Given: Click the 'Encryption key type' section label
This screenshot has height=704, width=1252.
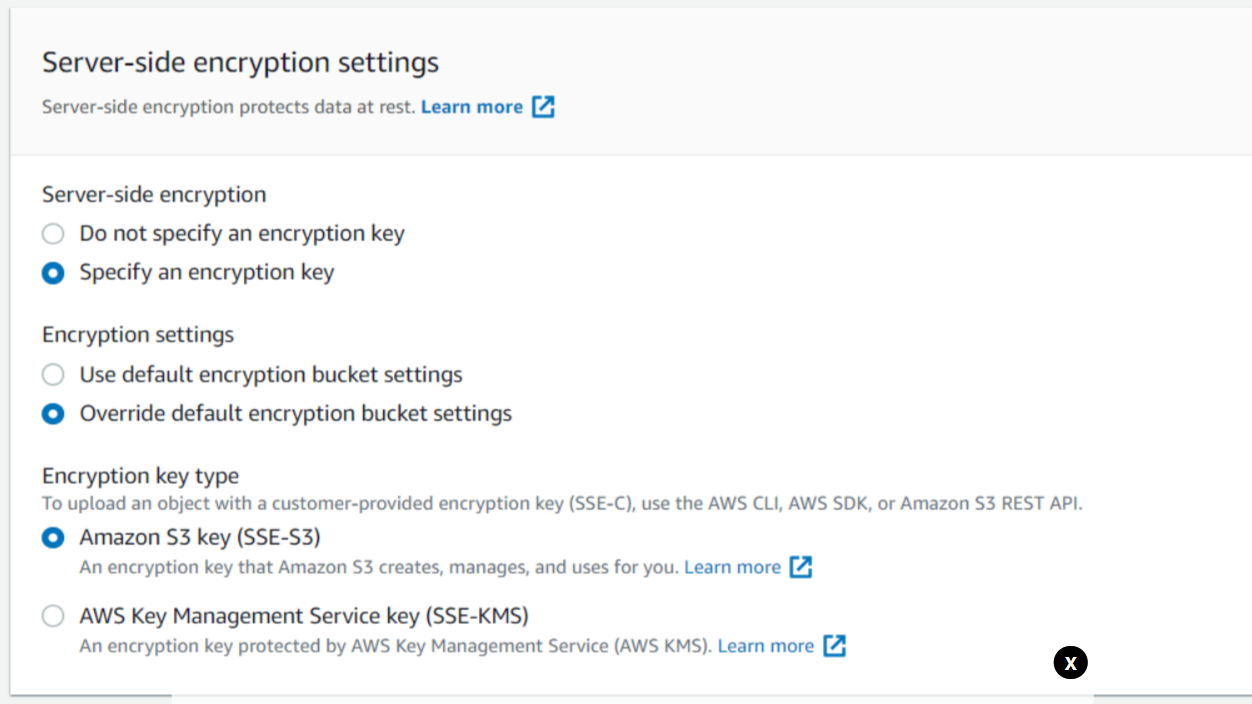Looking at the screenshot, I should coord(140,476).
